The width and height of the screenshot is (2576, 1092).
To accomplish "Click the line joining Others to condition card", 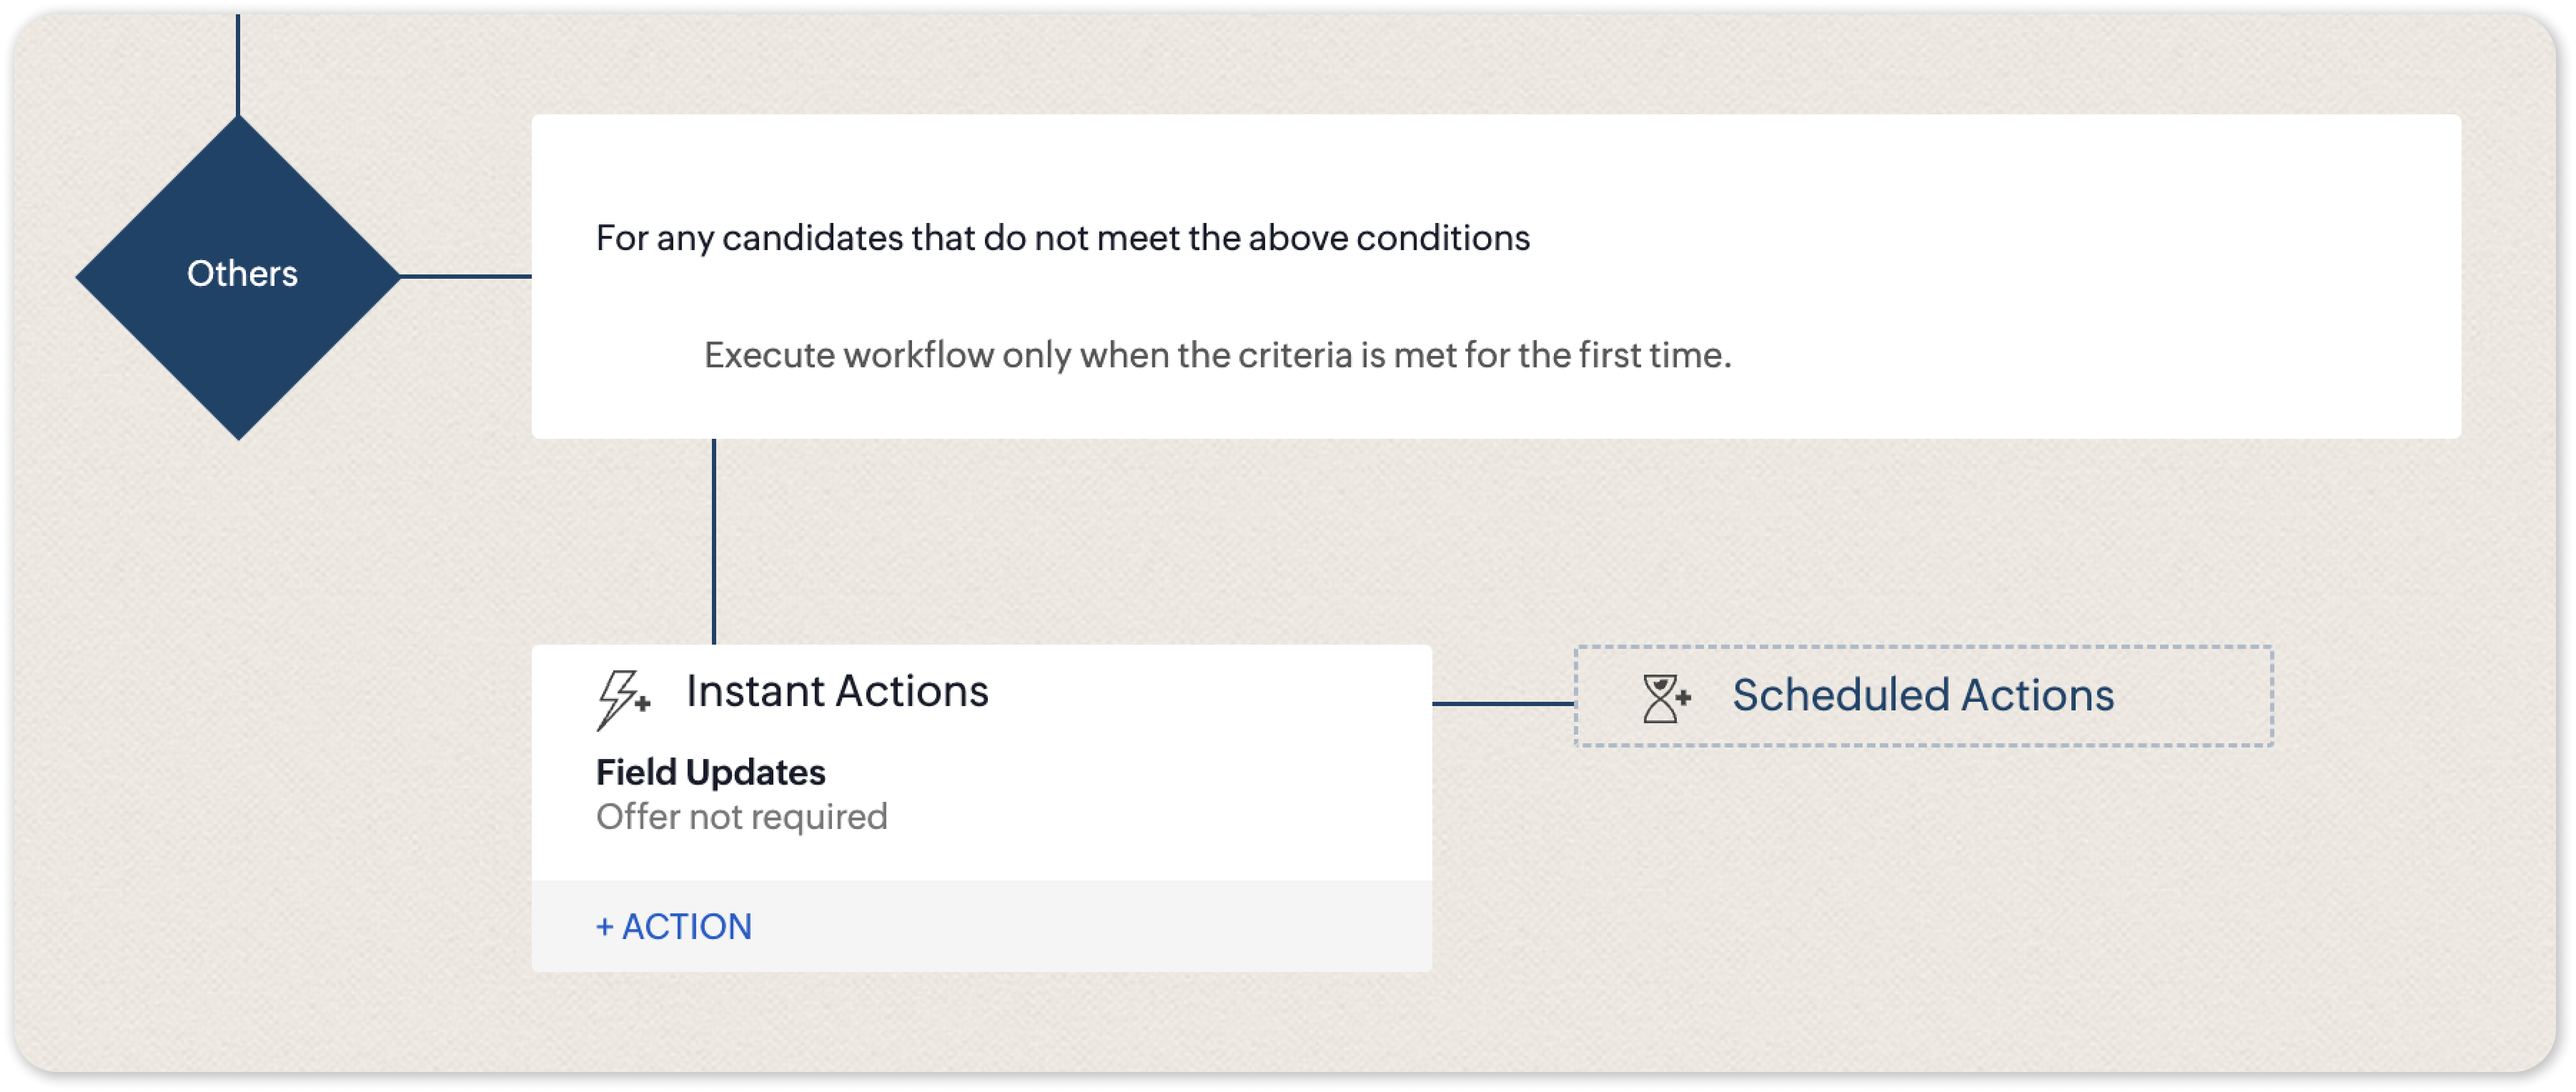I will pyautogui.click(x=466, y=277).
